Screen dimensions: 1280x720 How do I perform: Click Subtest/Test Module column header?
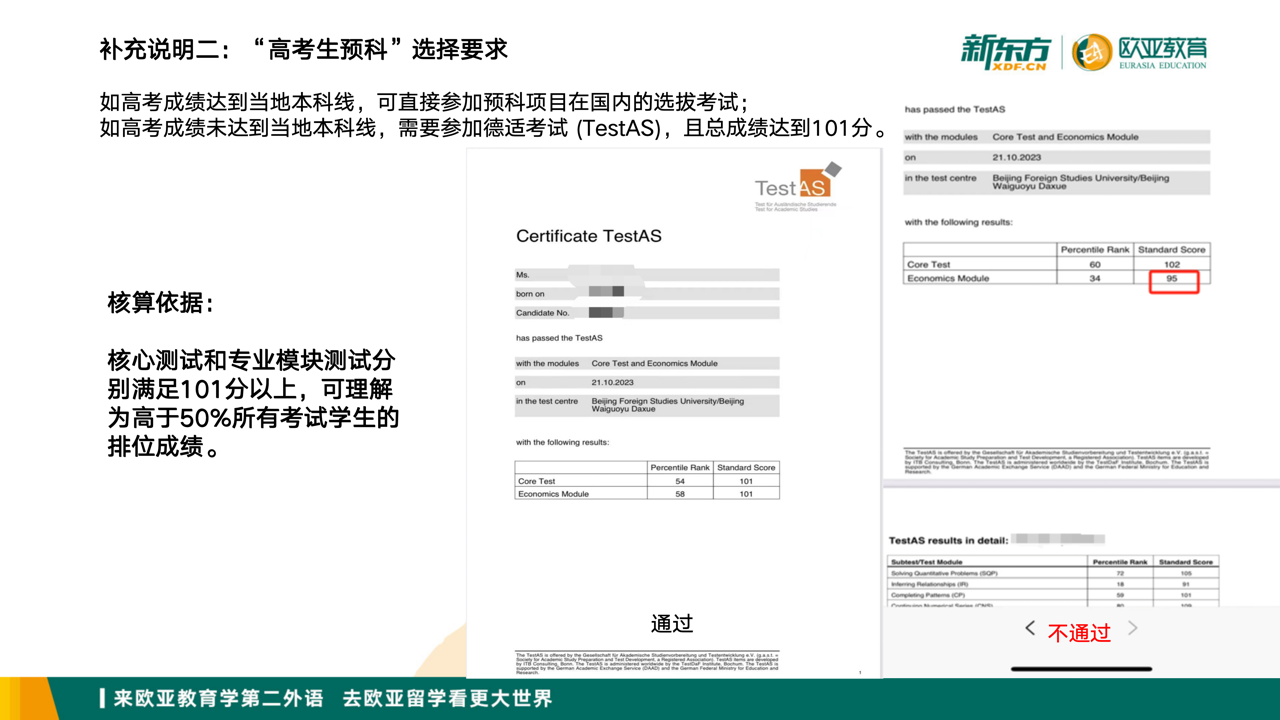(926, 562)
